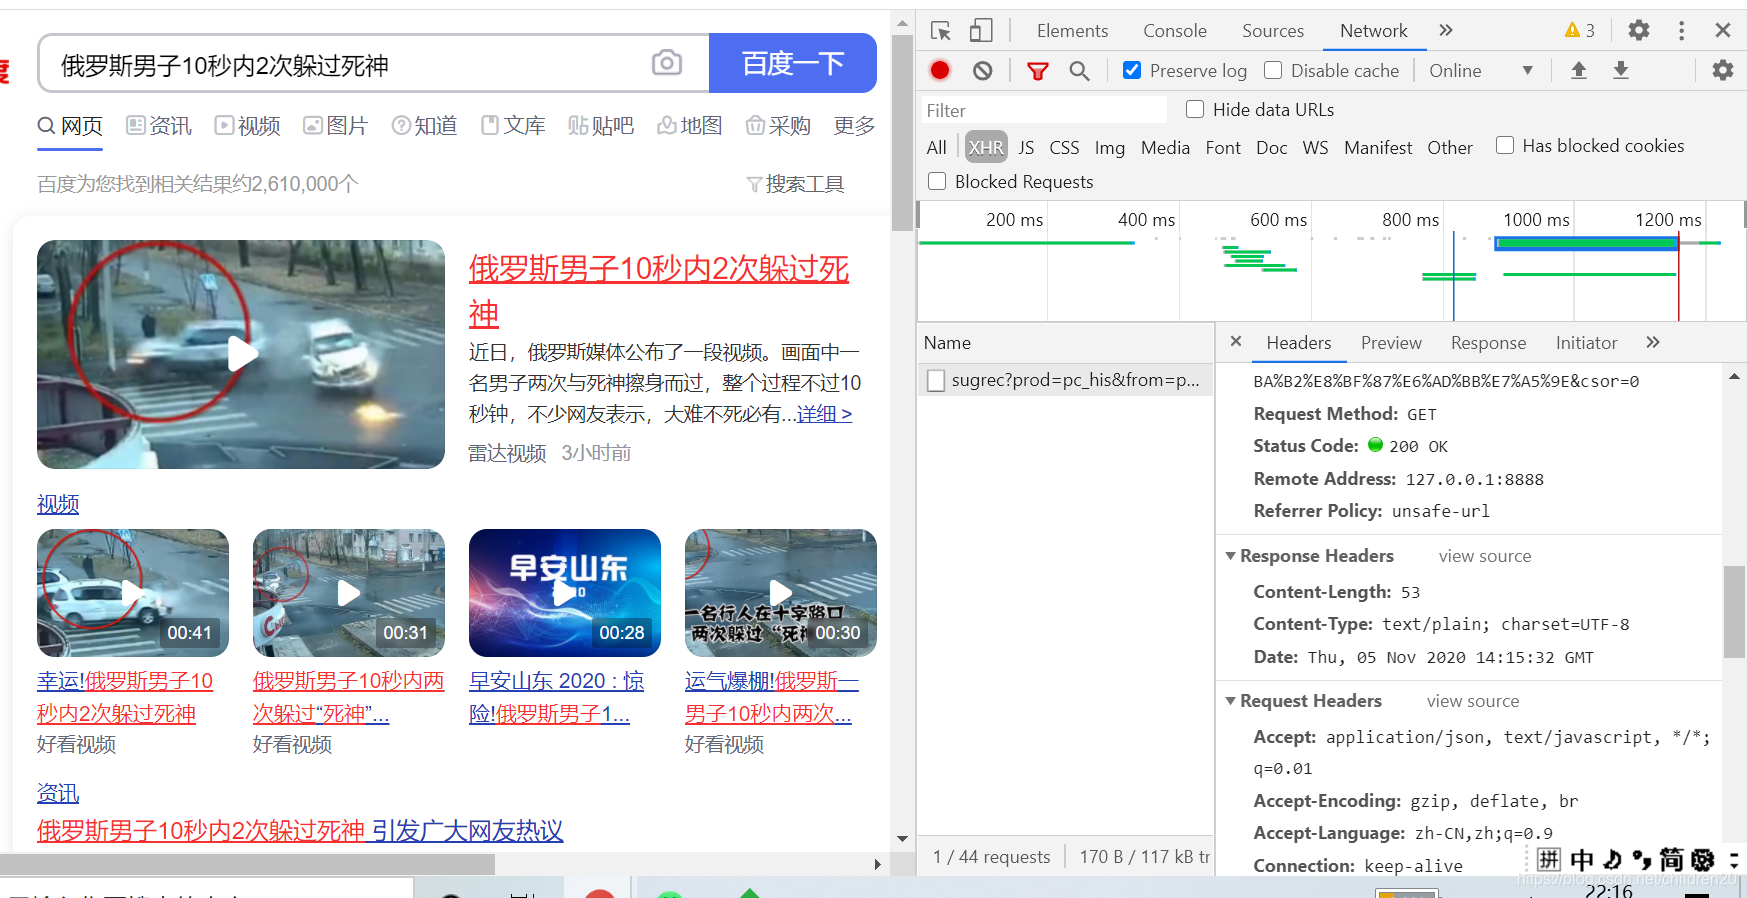Open the 详细 link in the summary
Screen dimensions: 1747x898
825,414
